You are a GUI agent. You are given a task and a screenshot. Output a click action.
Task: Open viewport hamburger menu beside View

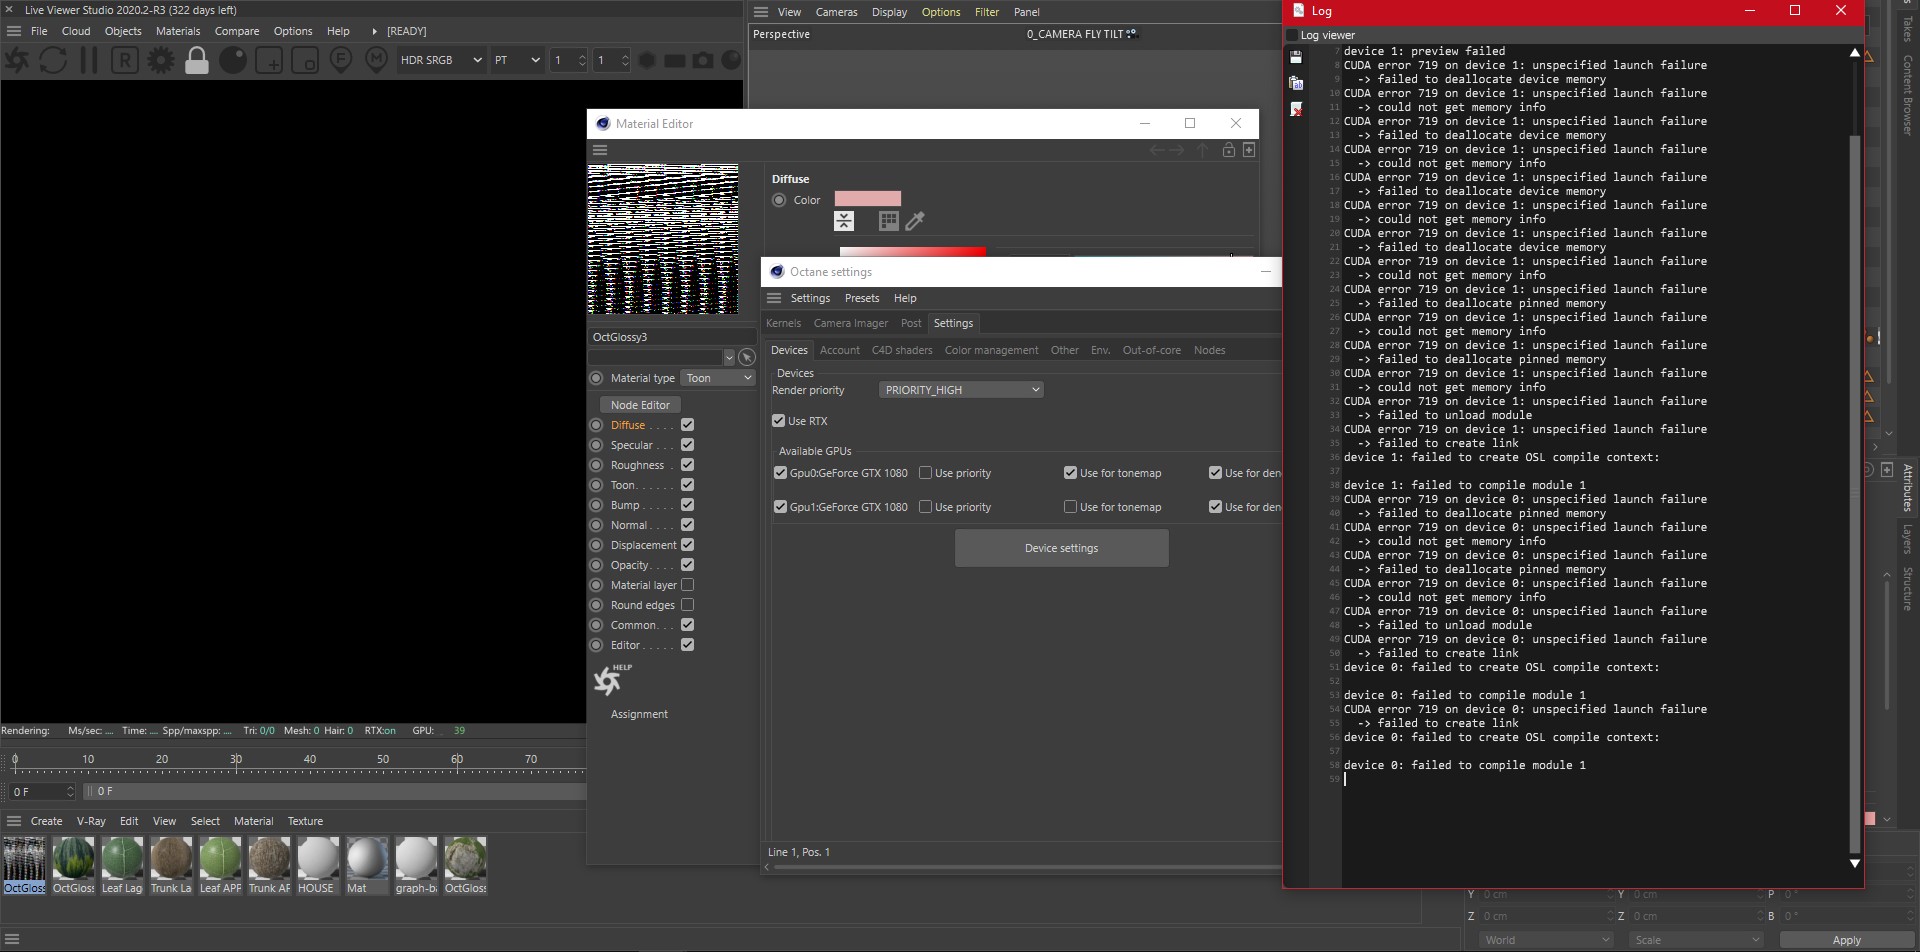761,12
